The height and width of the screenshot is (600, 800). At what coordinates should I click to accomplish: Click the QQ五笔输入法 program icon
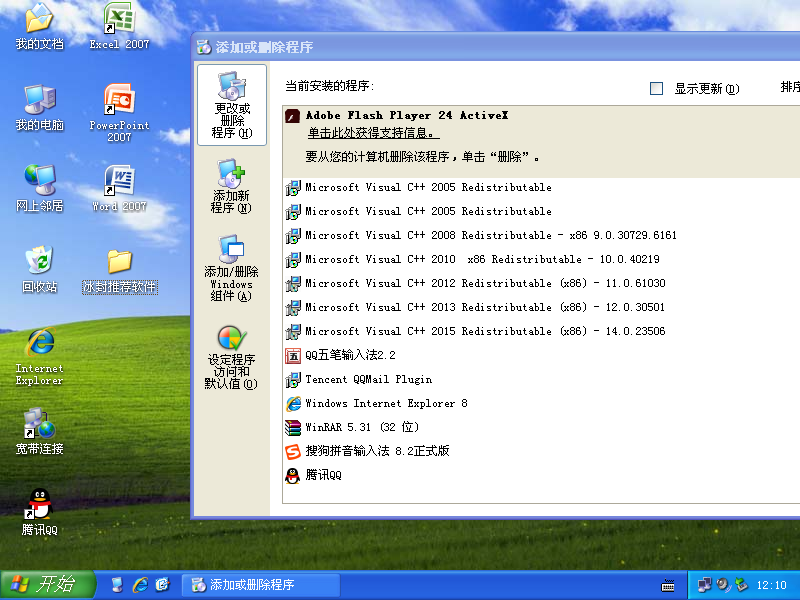[x=292, y=356]
